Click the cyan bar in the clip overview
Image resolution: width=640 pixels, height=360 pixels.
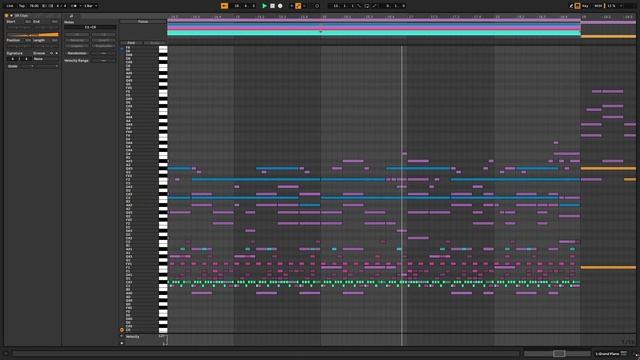tap(373, 33)
